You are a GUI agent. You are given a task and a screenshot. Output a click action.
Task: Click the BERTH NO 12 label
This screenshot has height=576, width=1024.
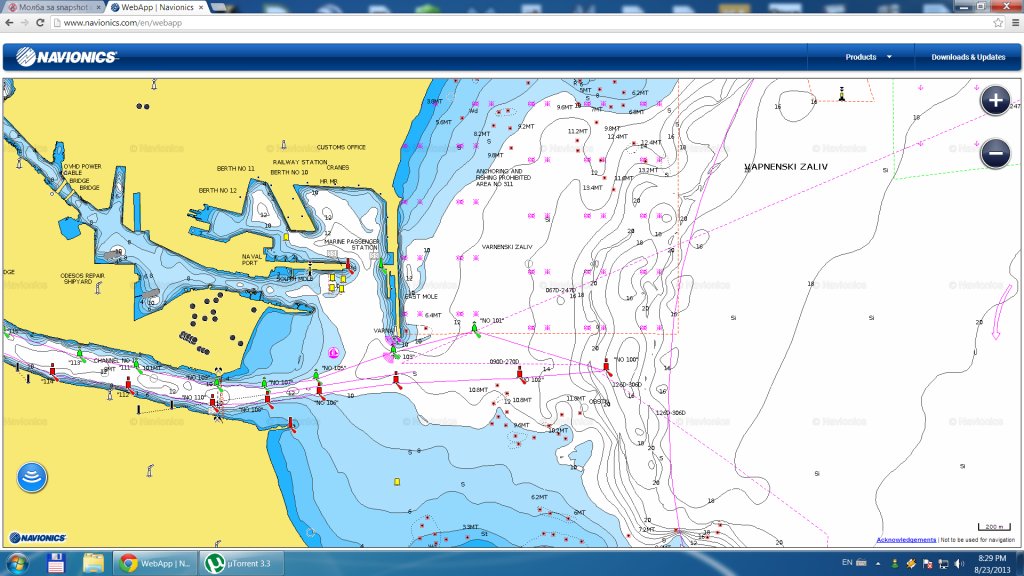point(217,191)
